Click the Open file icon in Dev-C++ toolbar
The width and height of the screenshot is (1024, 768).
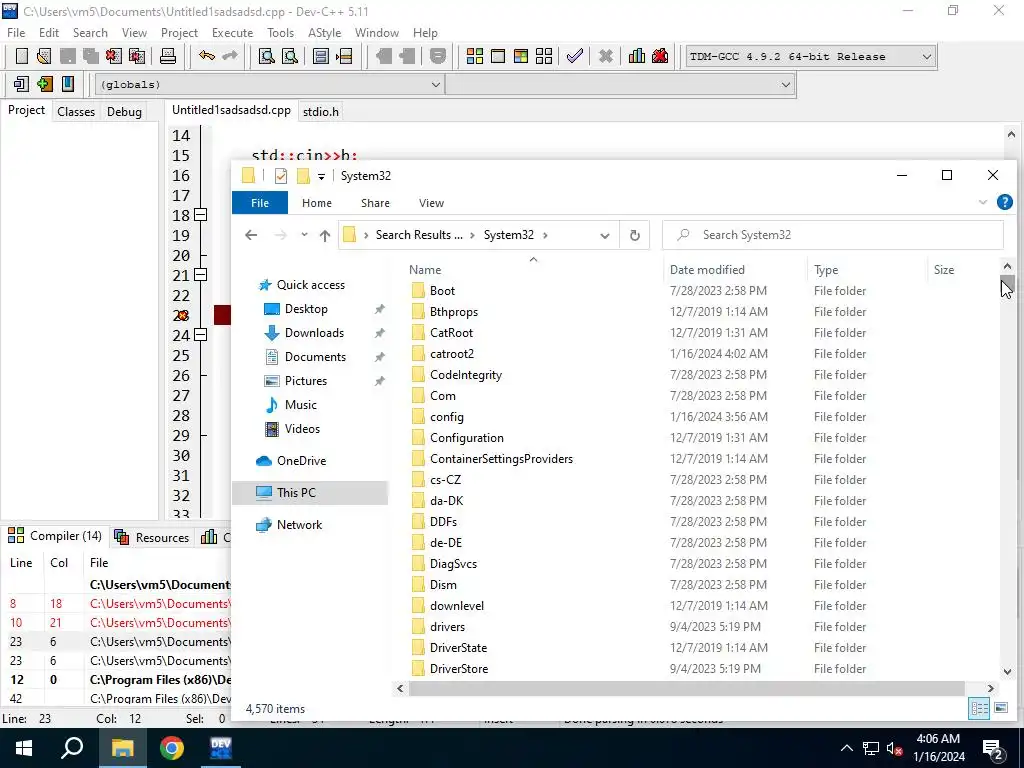coord(44,56)
